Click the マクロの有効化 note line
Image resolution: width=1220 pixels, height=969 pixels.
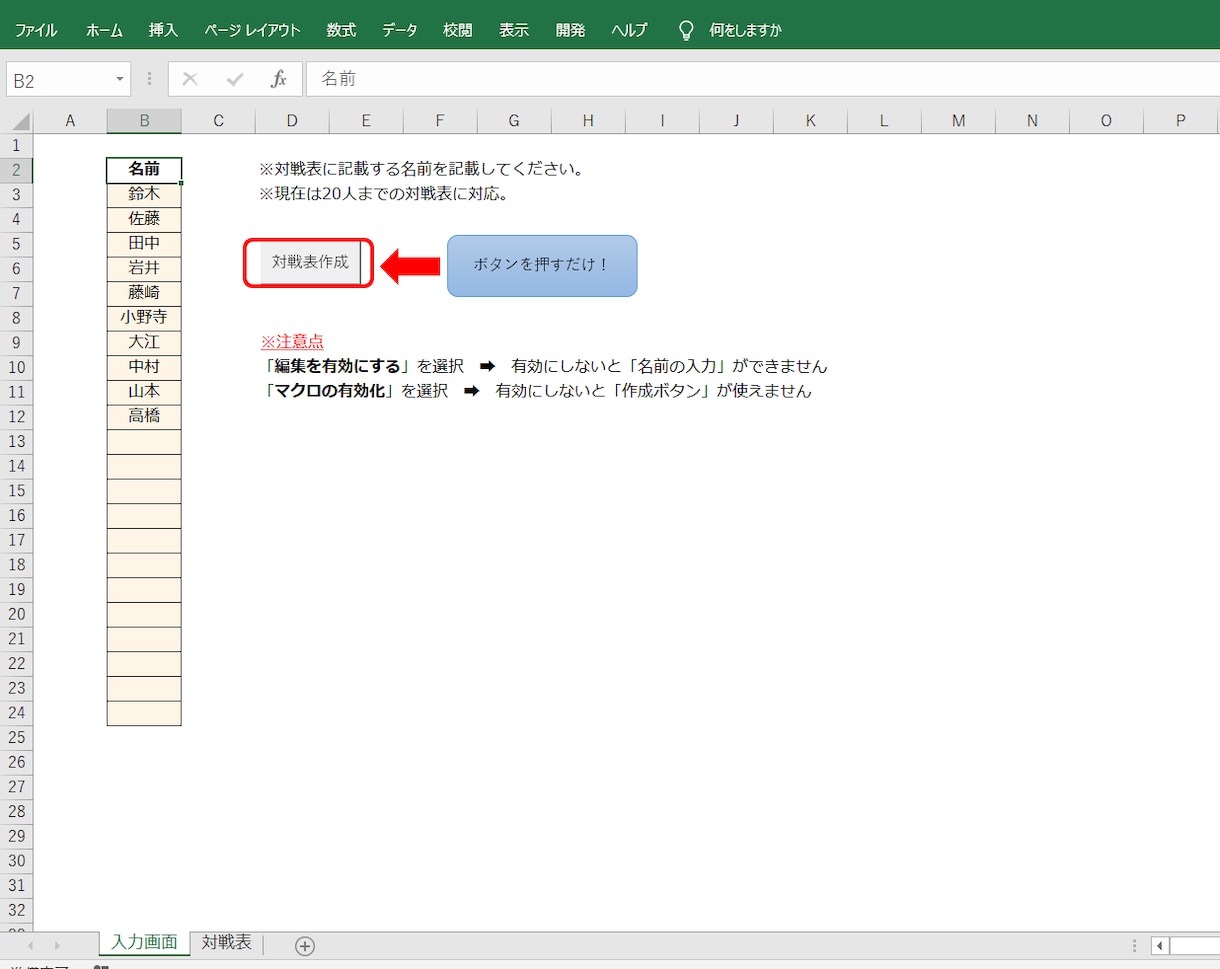pos(536,391)
